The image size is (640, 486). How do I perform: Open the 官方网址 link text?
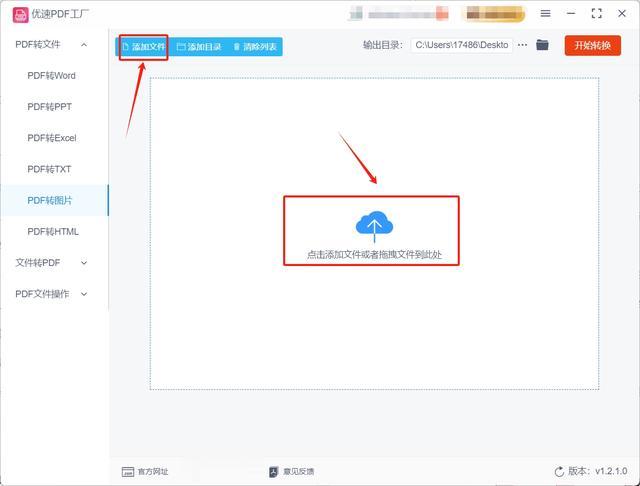coord(153,472)
